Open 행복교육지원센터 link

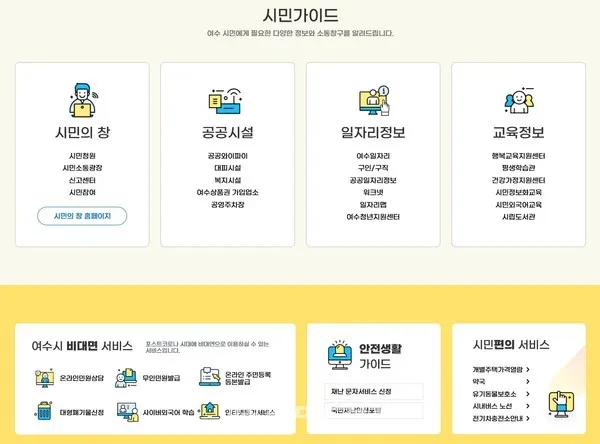click(518, 156)
